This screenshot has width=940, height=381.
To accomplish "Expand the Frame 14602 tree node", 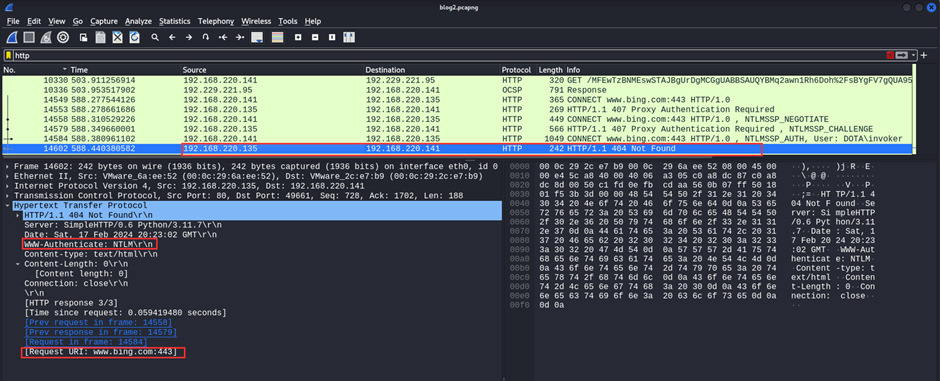I will pyautogui.click(x=7, y=166).
